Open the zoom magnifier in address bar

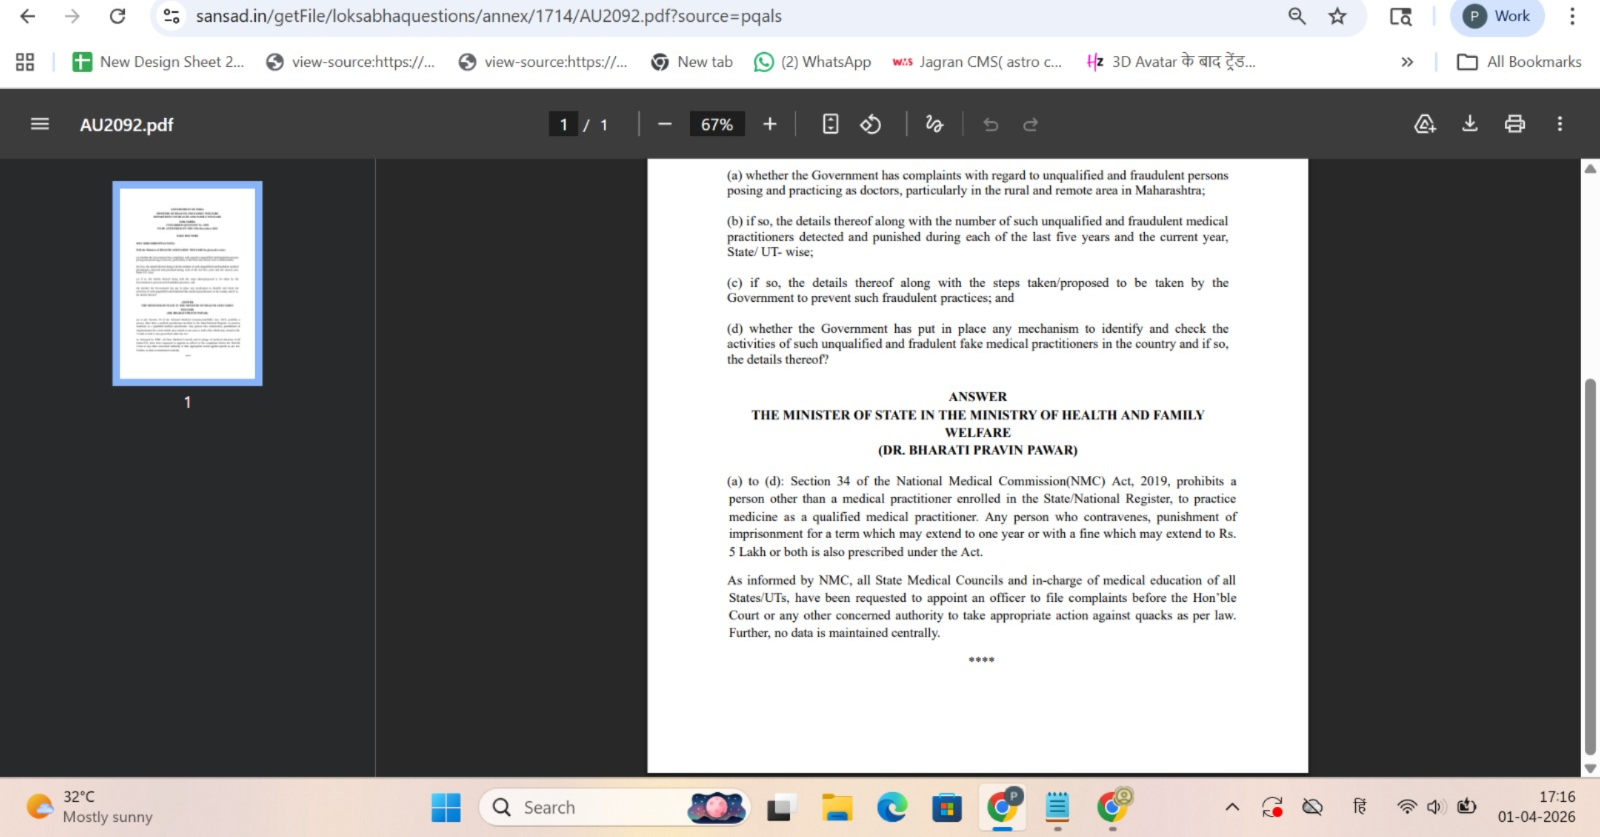1297,16
